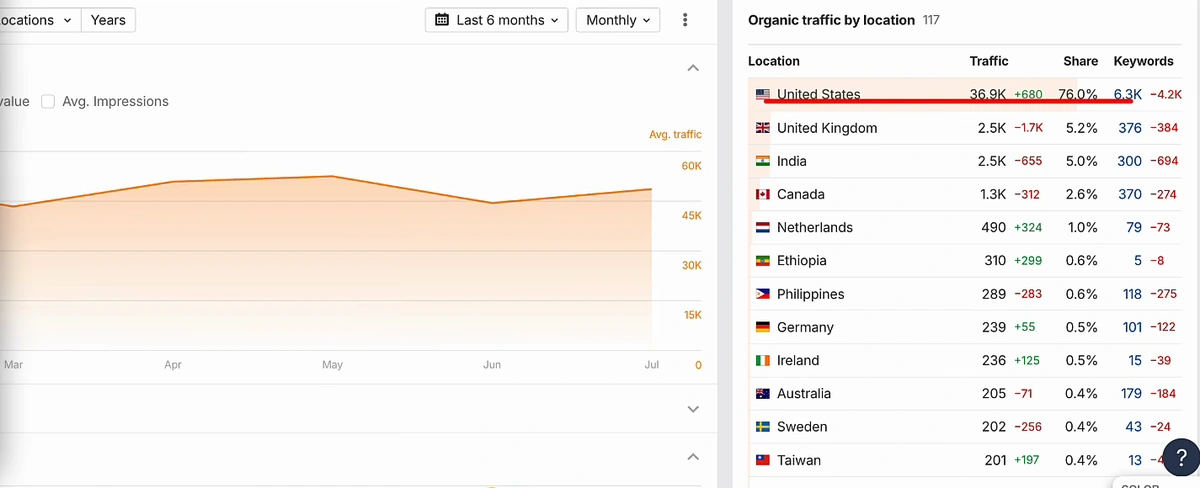Click the Apr label on chart axis
The width and height of the screenshot is (1200, 488).
tap(173, 365)
